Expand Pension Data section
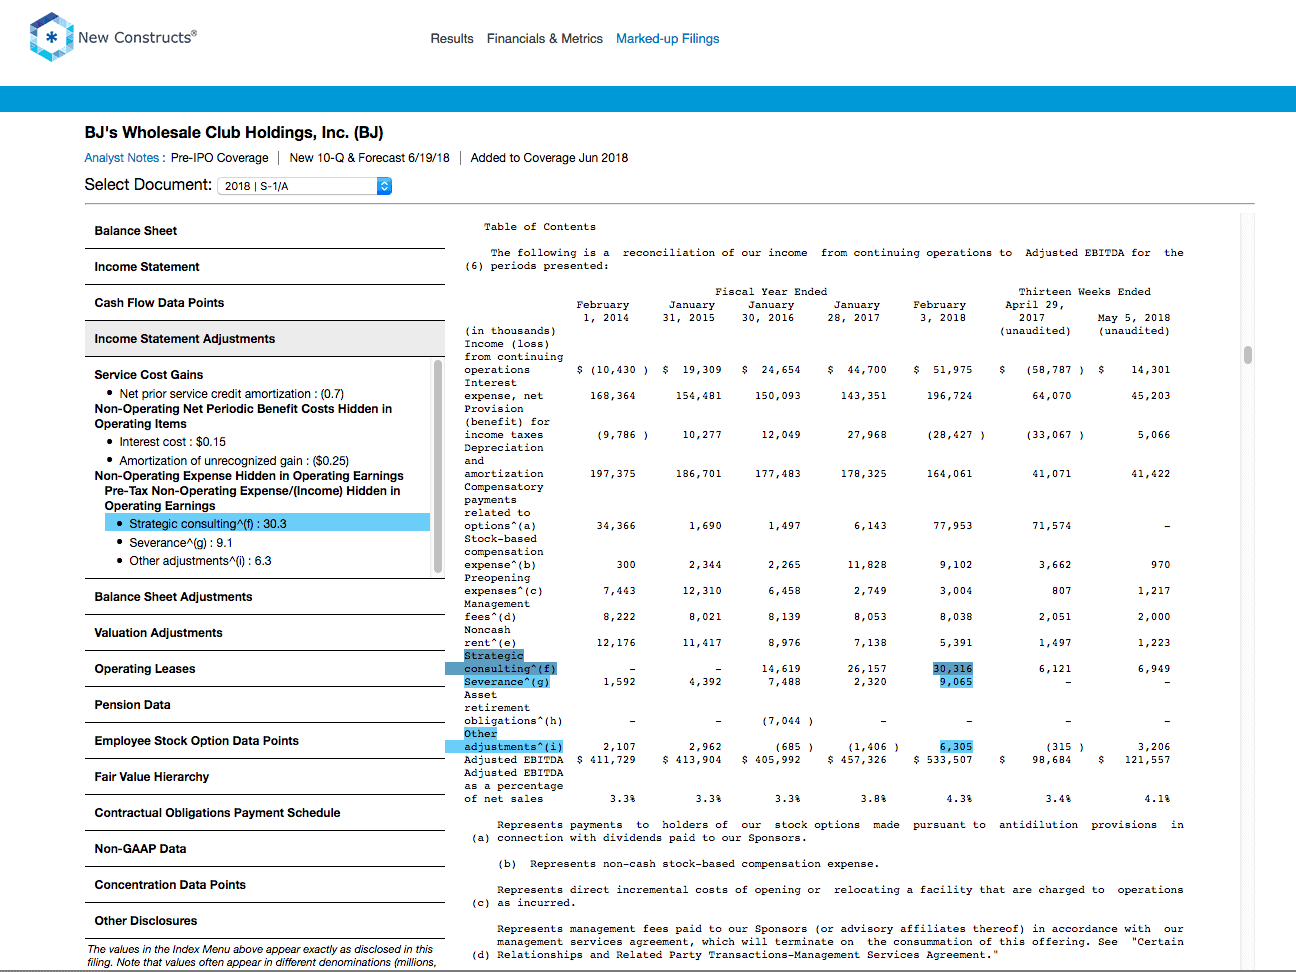This screenshot has width=1296, height=972. tap(265, 705)
